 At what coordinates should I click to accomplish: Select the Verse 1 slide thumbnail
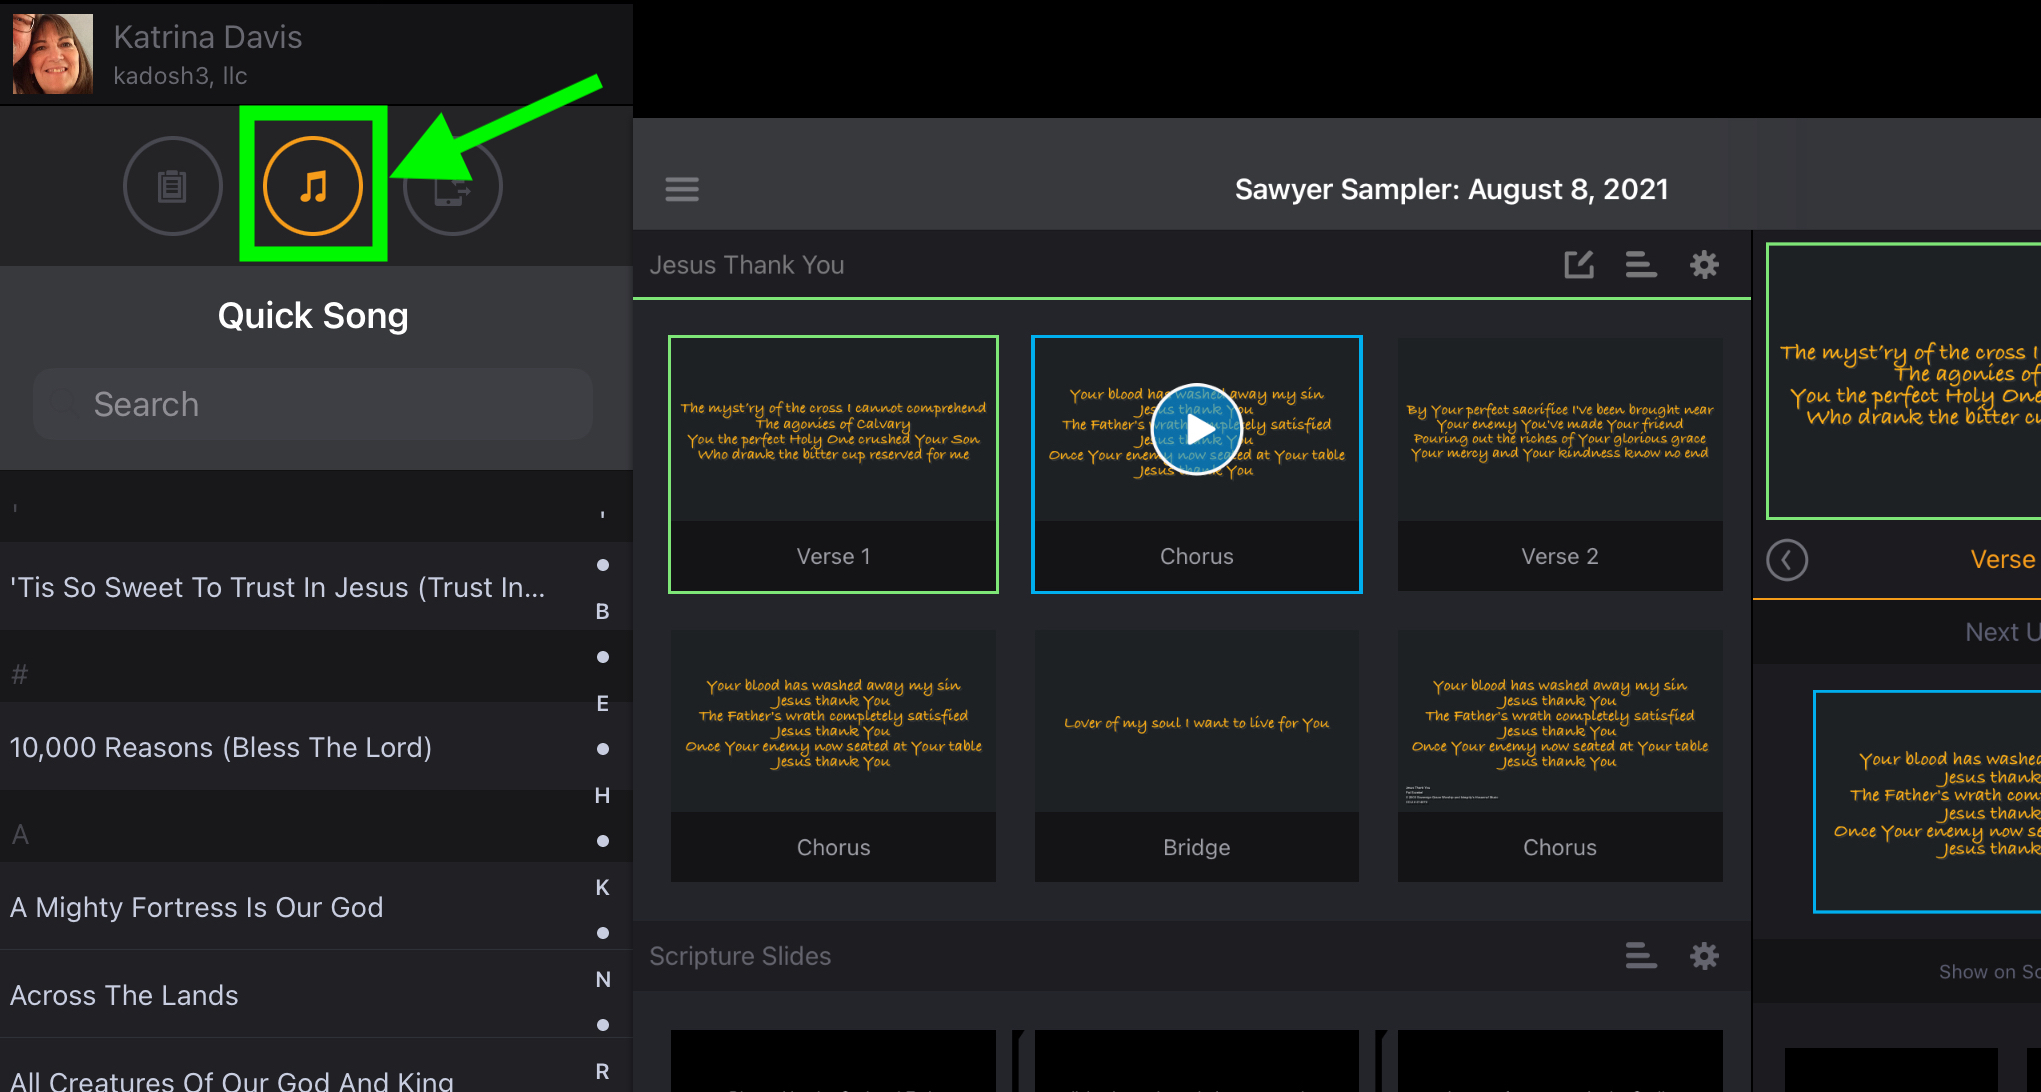tap(833, 464)
